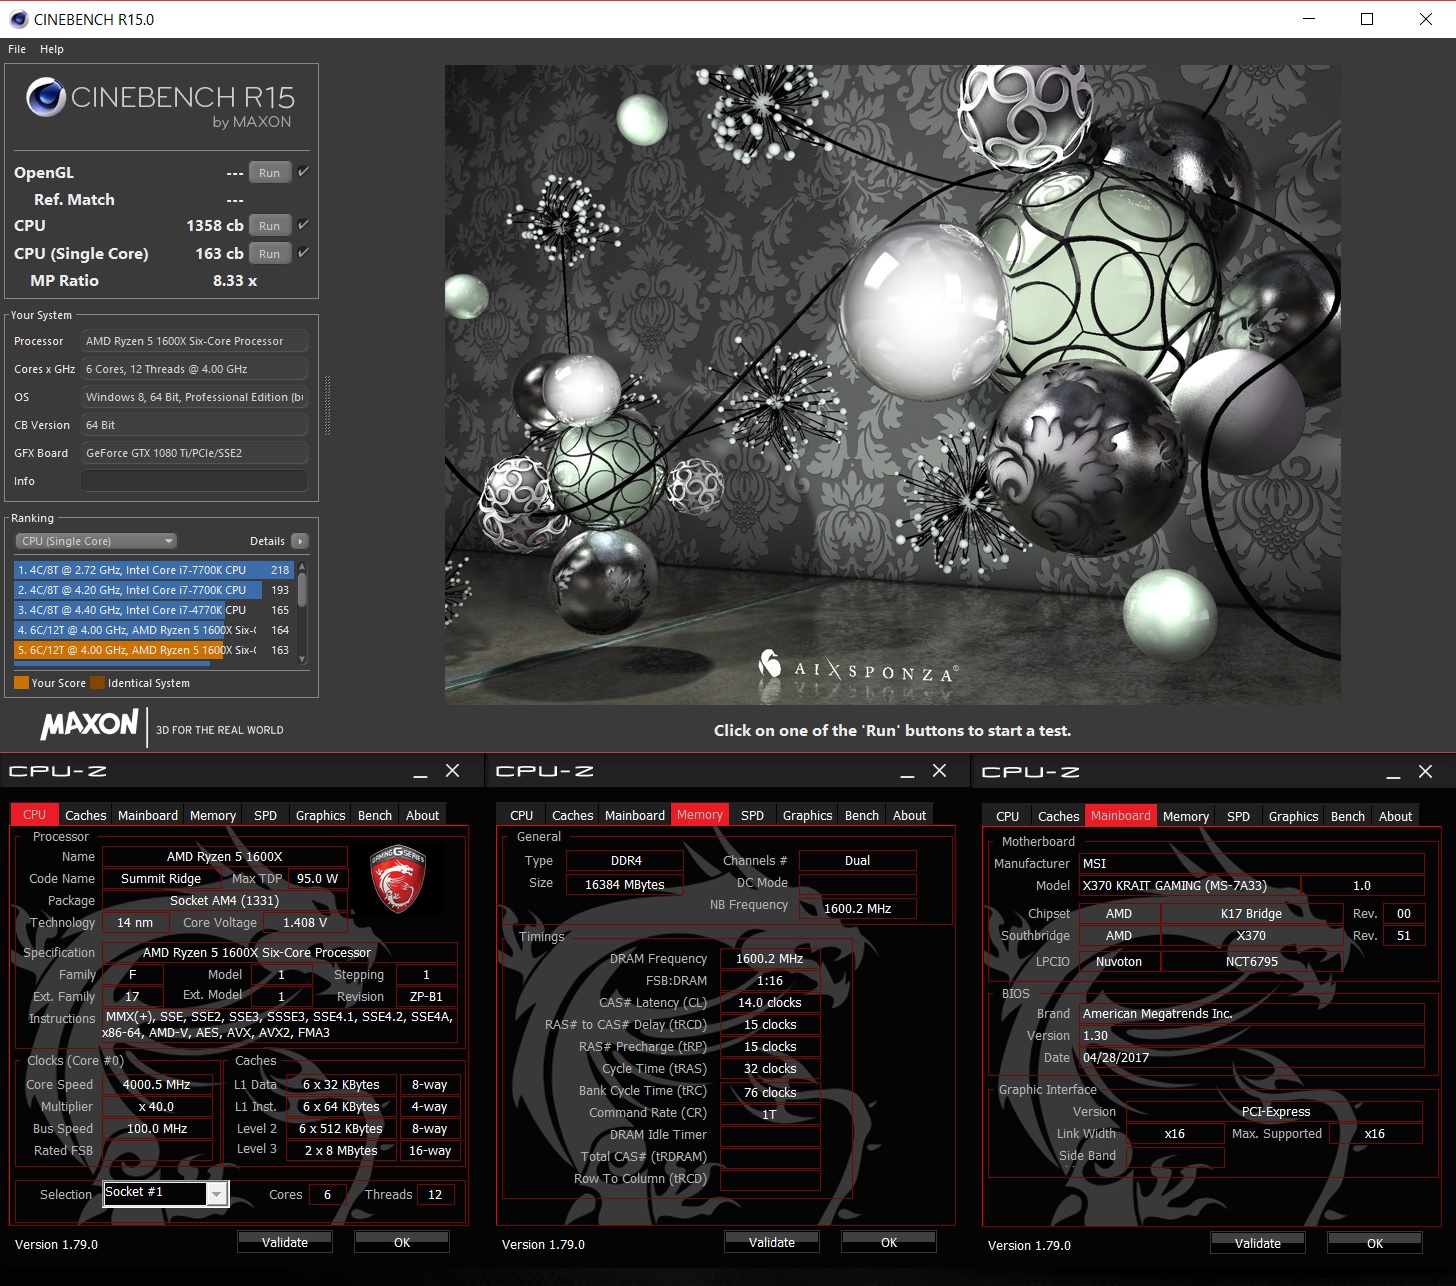
Task: Run the CPU (Single Core) benchmark
Action: click(x=270, y=254)
